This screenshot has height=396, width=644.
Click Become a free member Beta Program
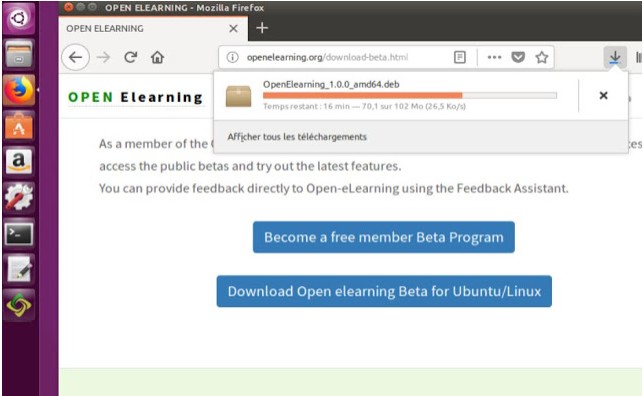point(384,237)
